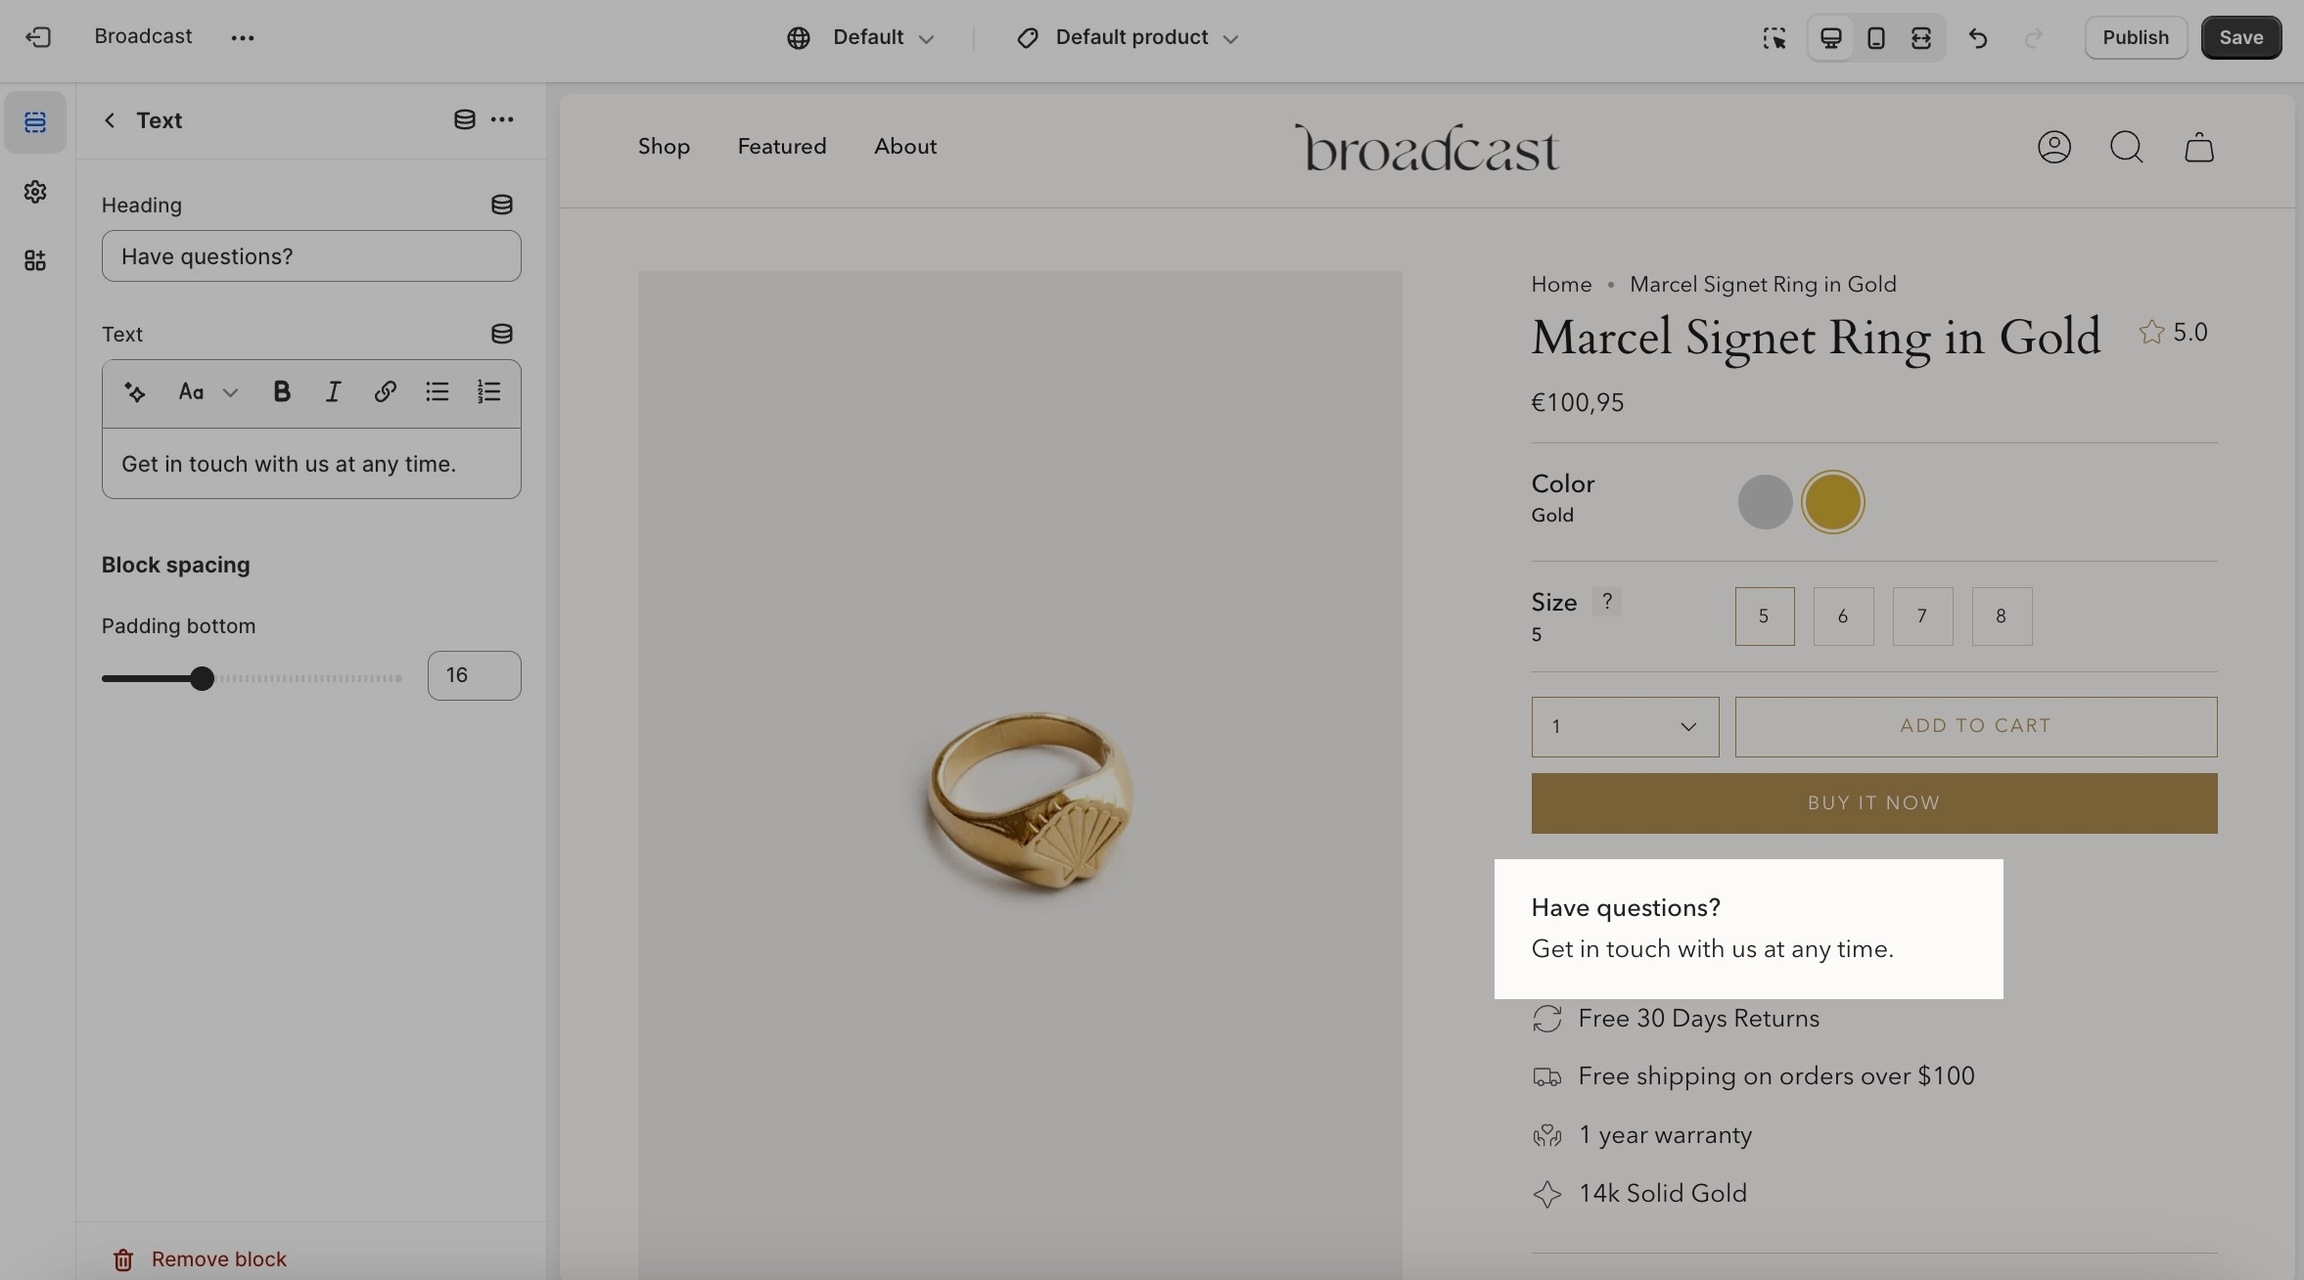
Task: Click the Padding bottom slider handle
Action: tap(202, 678)
